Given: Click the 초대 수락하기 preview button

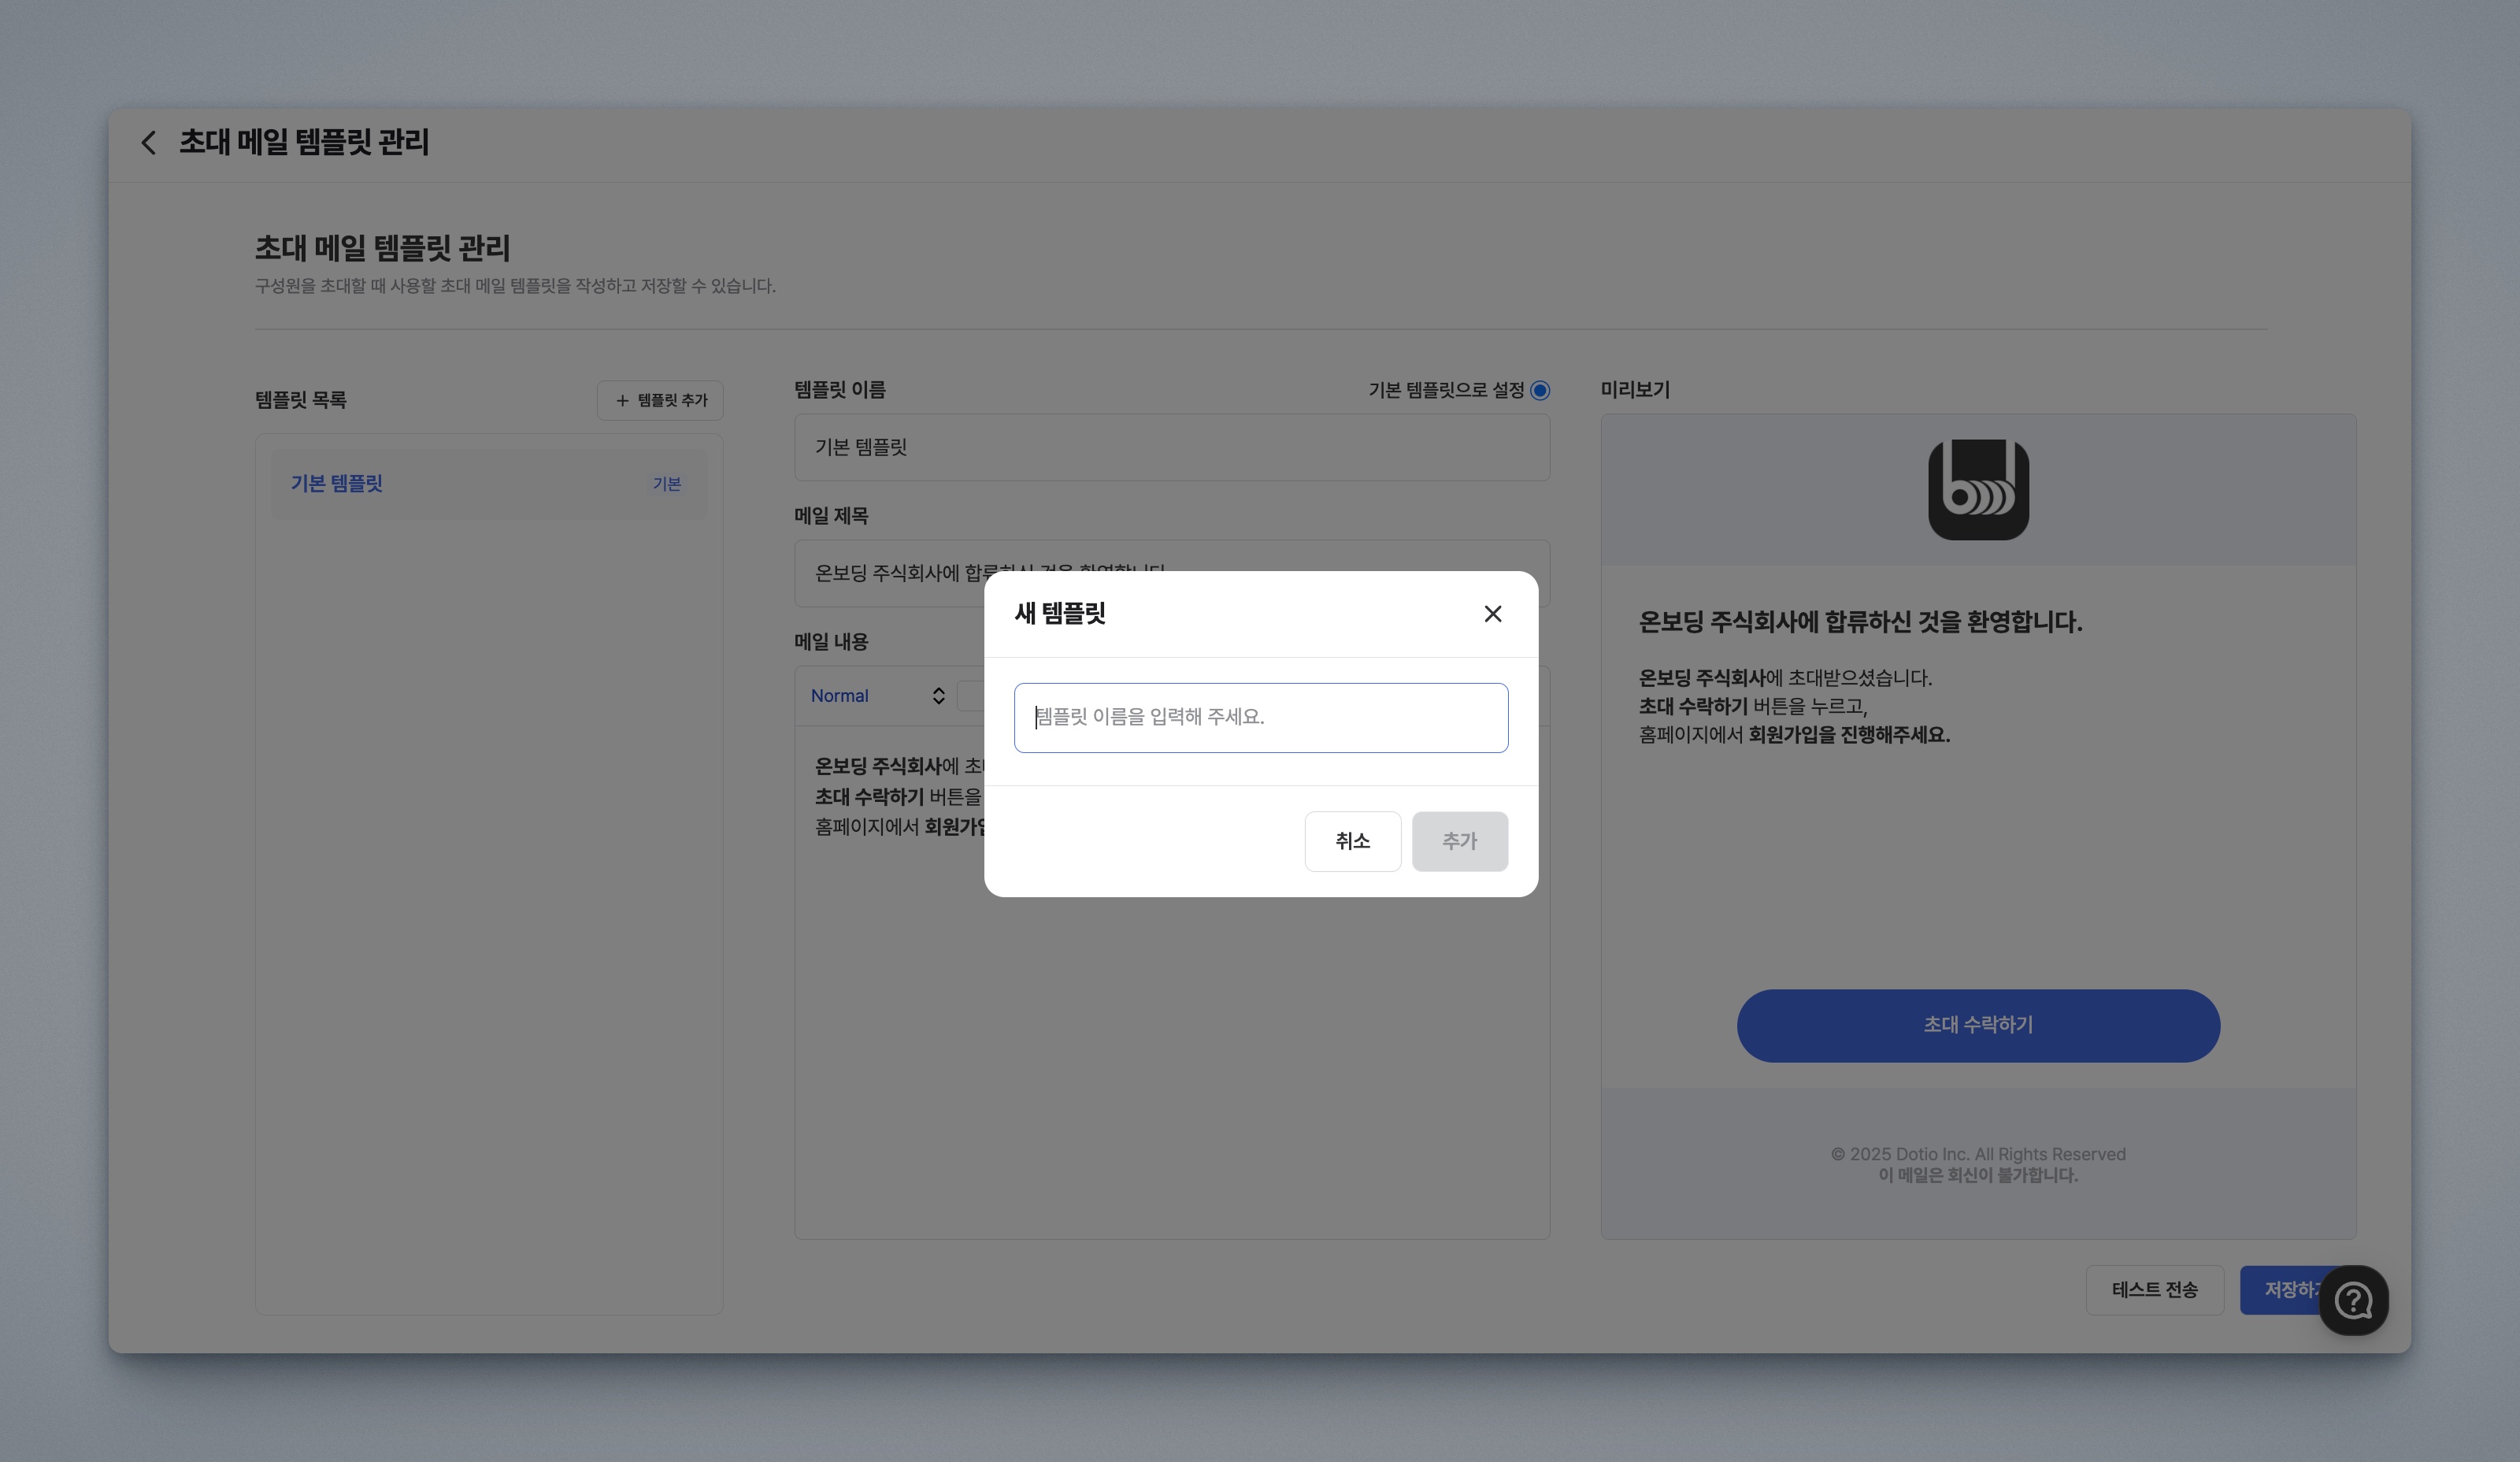Looking at the screenshot, I should point(1977,1025).
